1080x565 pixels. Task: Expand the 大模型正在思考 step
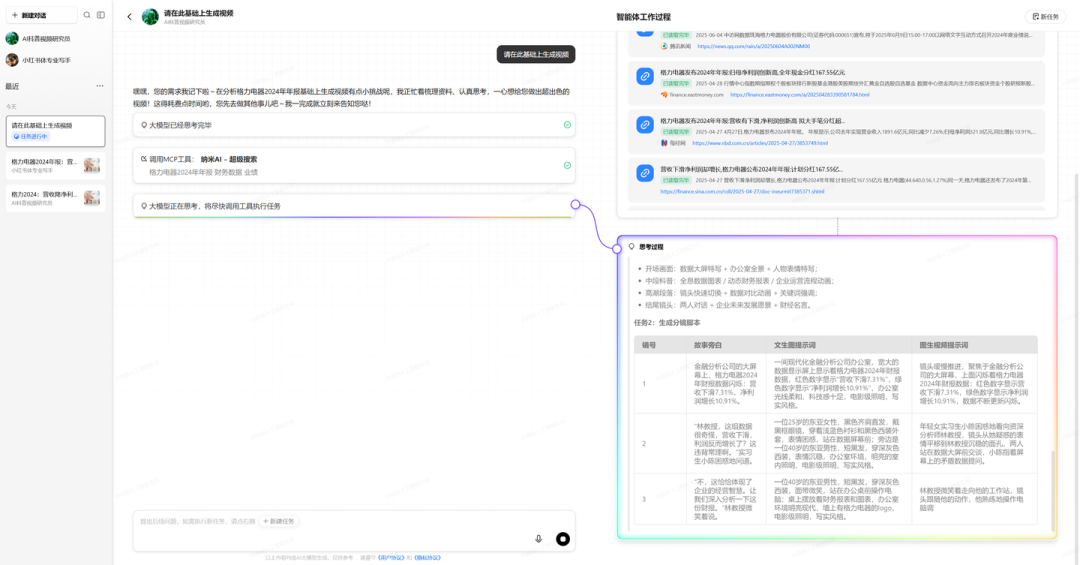point(354,206)
